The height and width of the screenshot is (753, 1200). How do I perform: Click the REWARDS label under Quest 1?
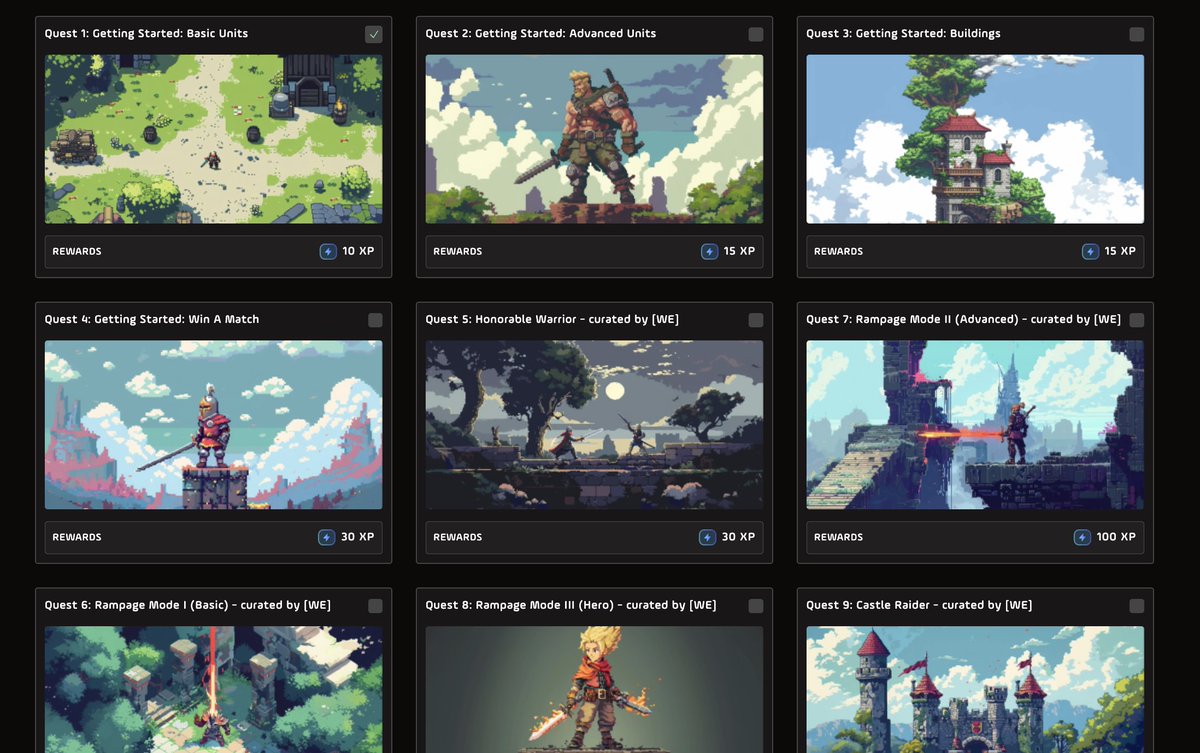point(77,252)
